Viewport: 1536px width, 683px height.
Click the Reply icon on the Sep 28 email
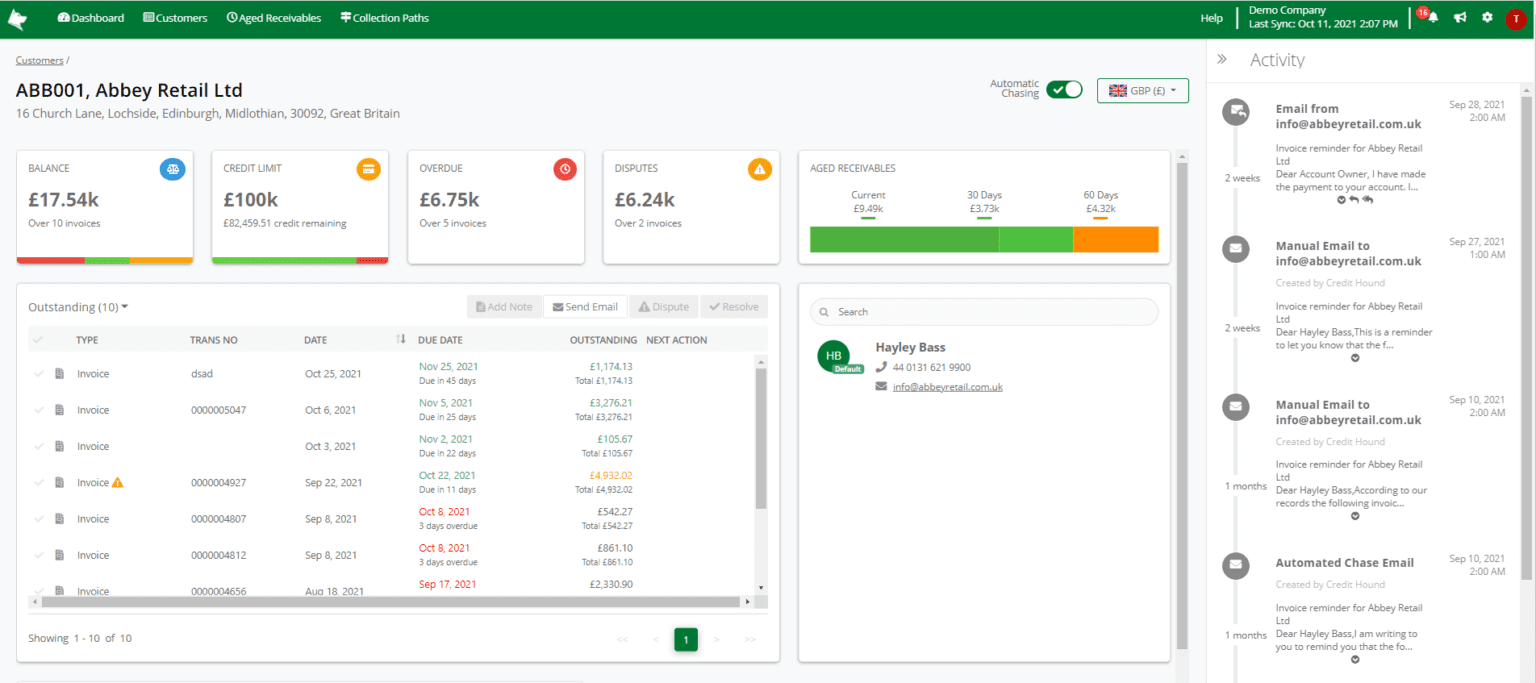pos(1356,200)
